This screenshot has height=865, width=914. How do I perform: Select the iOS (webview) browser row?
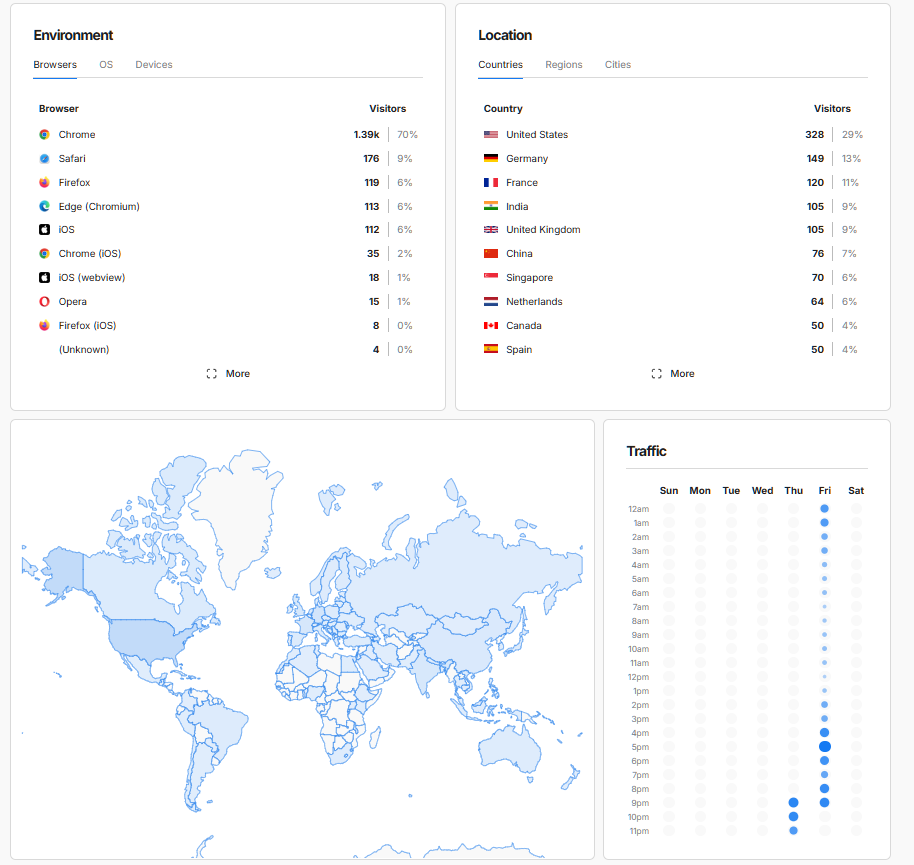(92, 278)
